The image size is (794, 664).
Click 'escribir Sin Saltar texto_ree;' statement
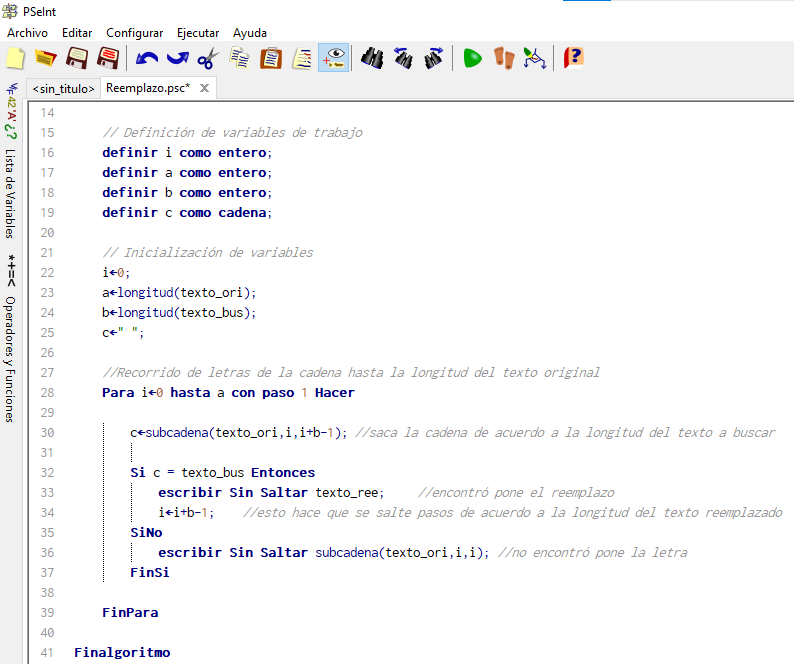(x=271, y=493)
